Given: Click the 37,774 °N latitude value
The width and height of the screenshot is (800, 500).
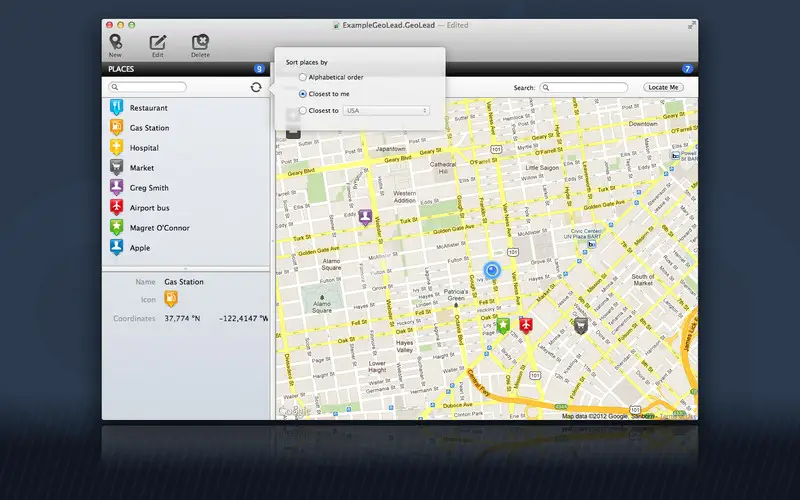Looking at the screenshot, I should [x=182, y=318].
